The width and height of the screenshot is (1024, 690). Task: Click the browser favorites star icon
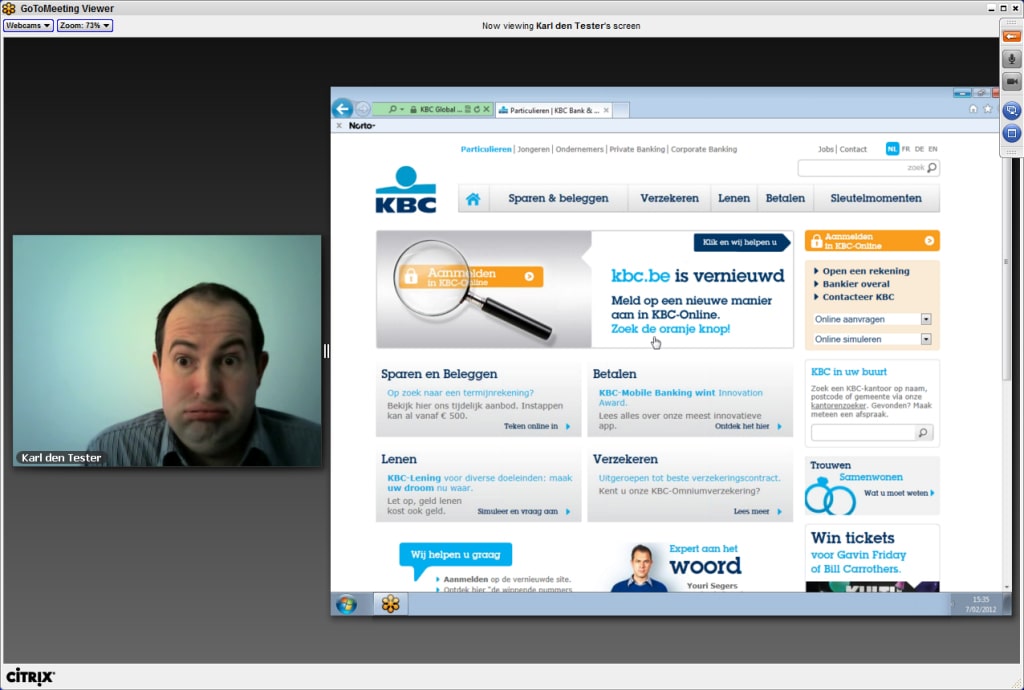[x=987, y=109]
